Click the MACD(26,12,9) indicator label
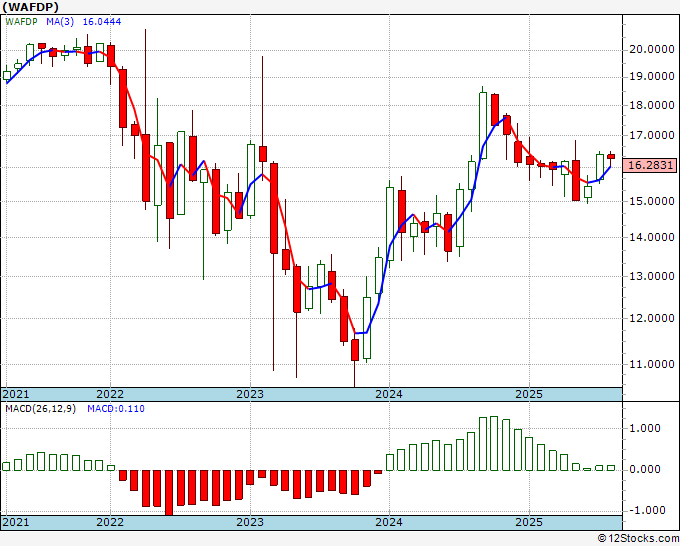This screenshot has width=680, height=546. (x=40, y=409)
